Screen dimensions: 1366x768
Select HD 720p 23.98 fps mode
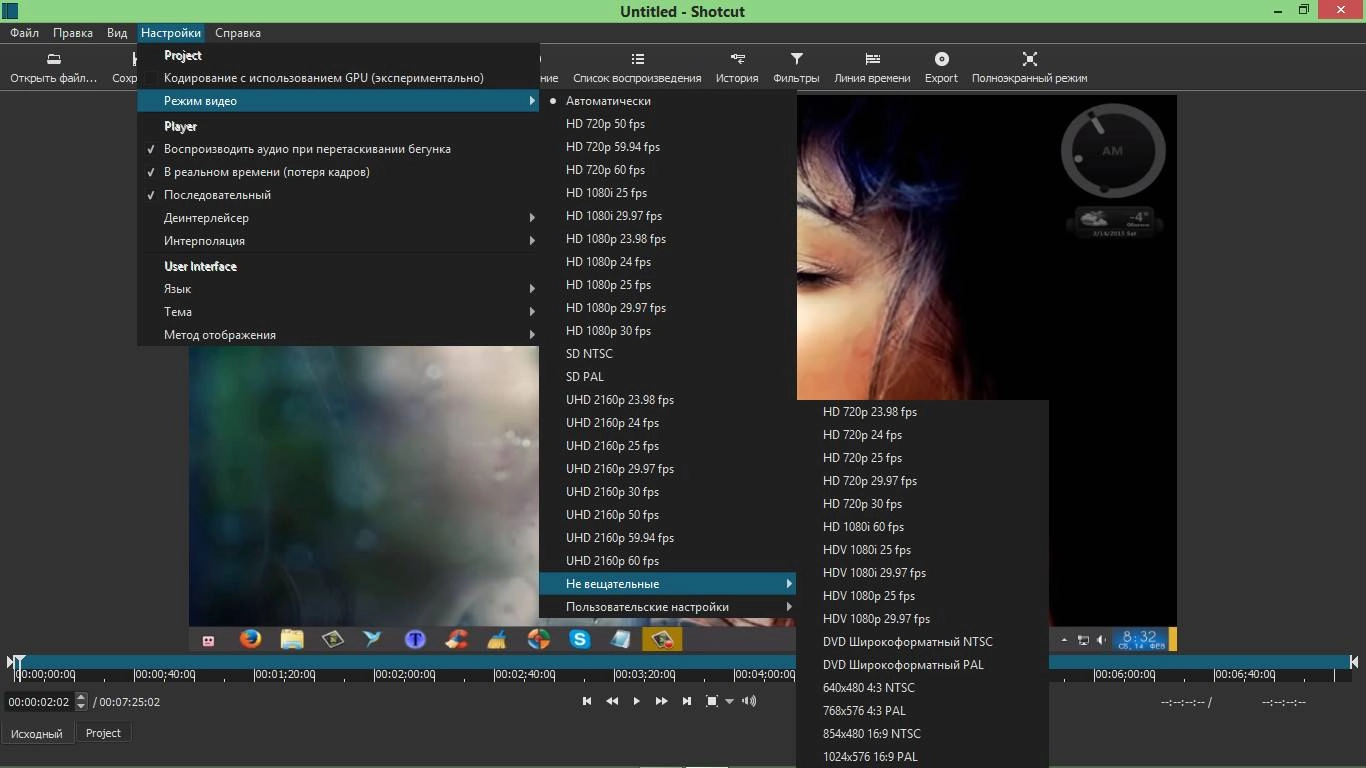pyautogui.click(x=923, y=412)
